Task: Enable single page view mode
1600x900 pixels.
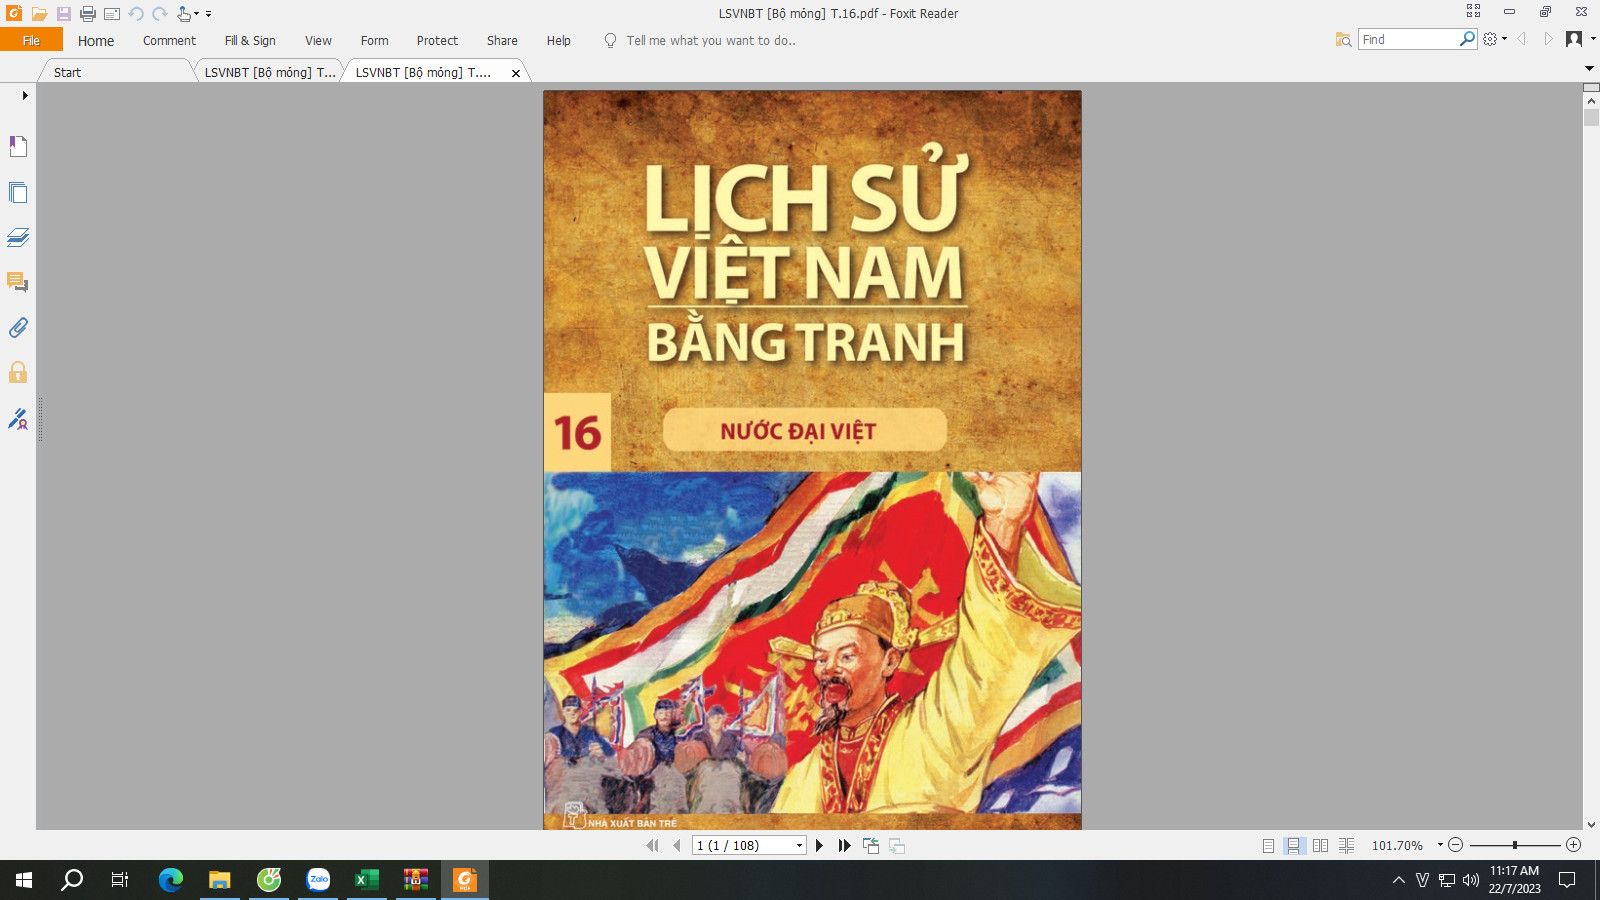Action: pyautogui.click(x=1268, y=846)
